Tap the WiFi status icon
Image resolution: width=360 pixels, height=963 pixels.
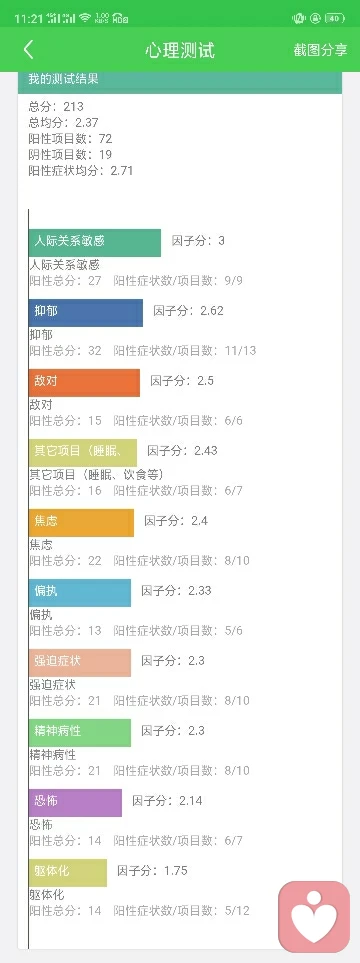(x=85, y=18)
